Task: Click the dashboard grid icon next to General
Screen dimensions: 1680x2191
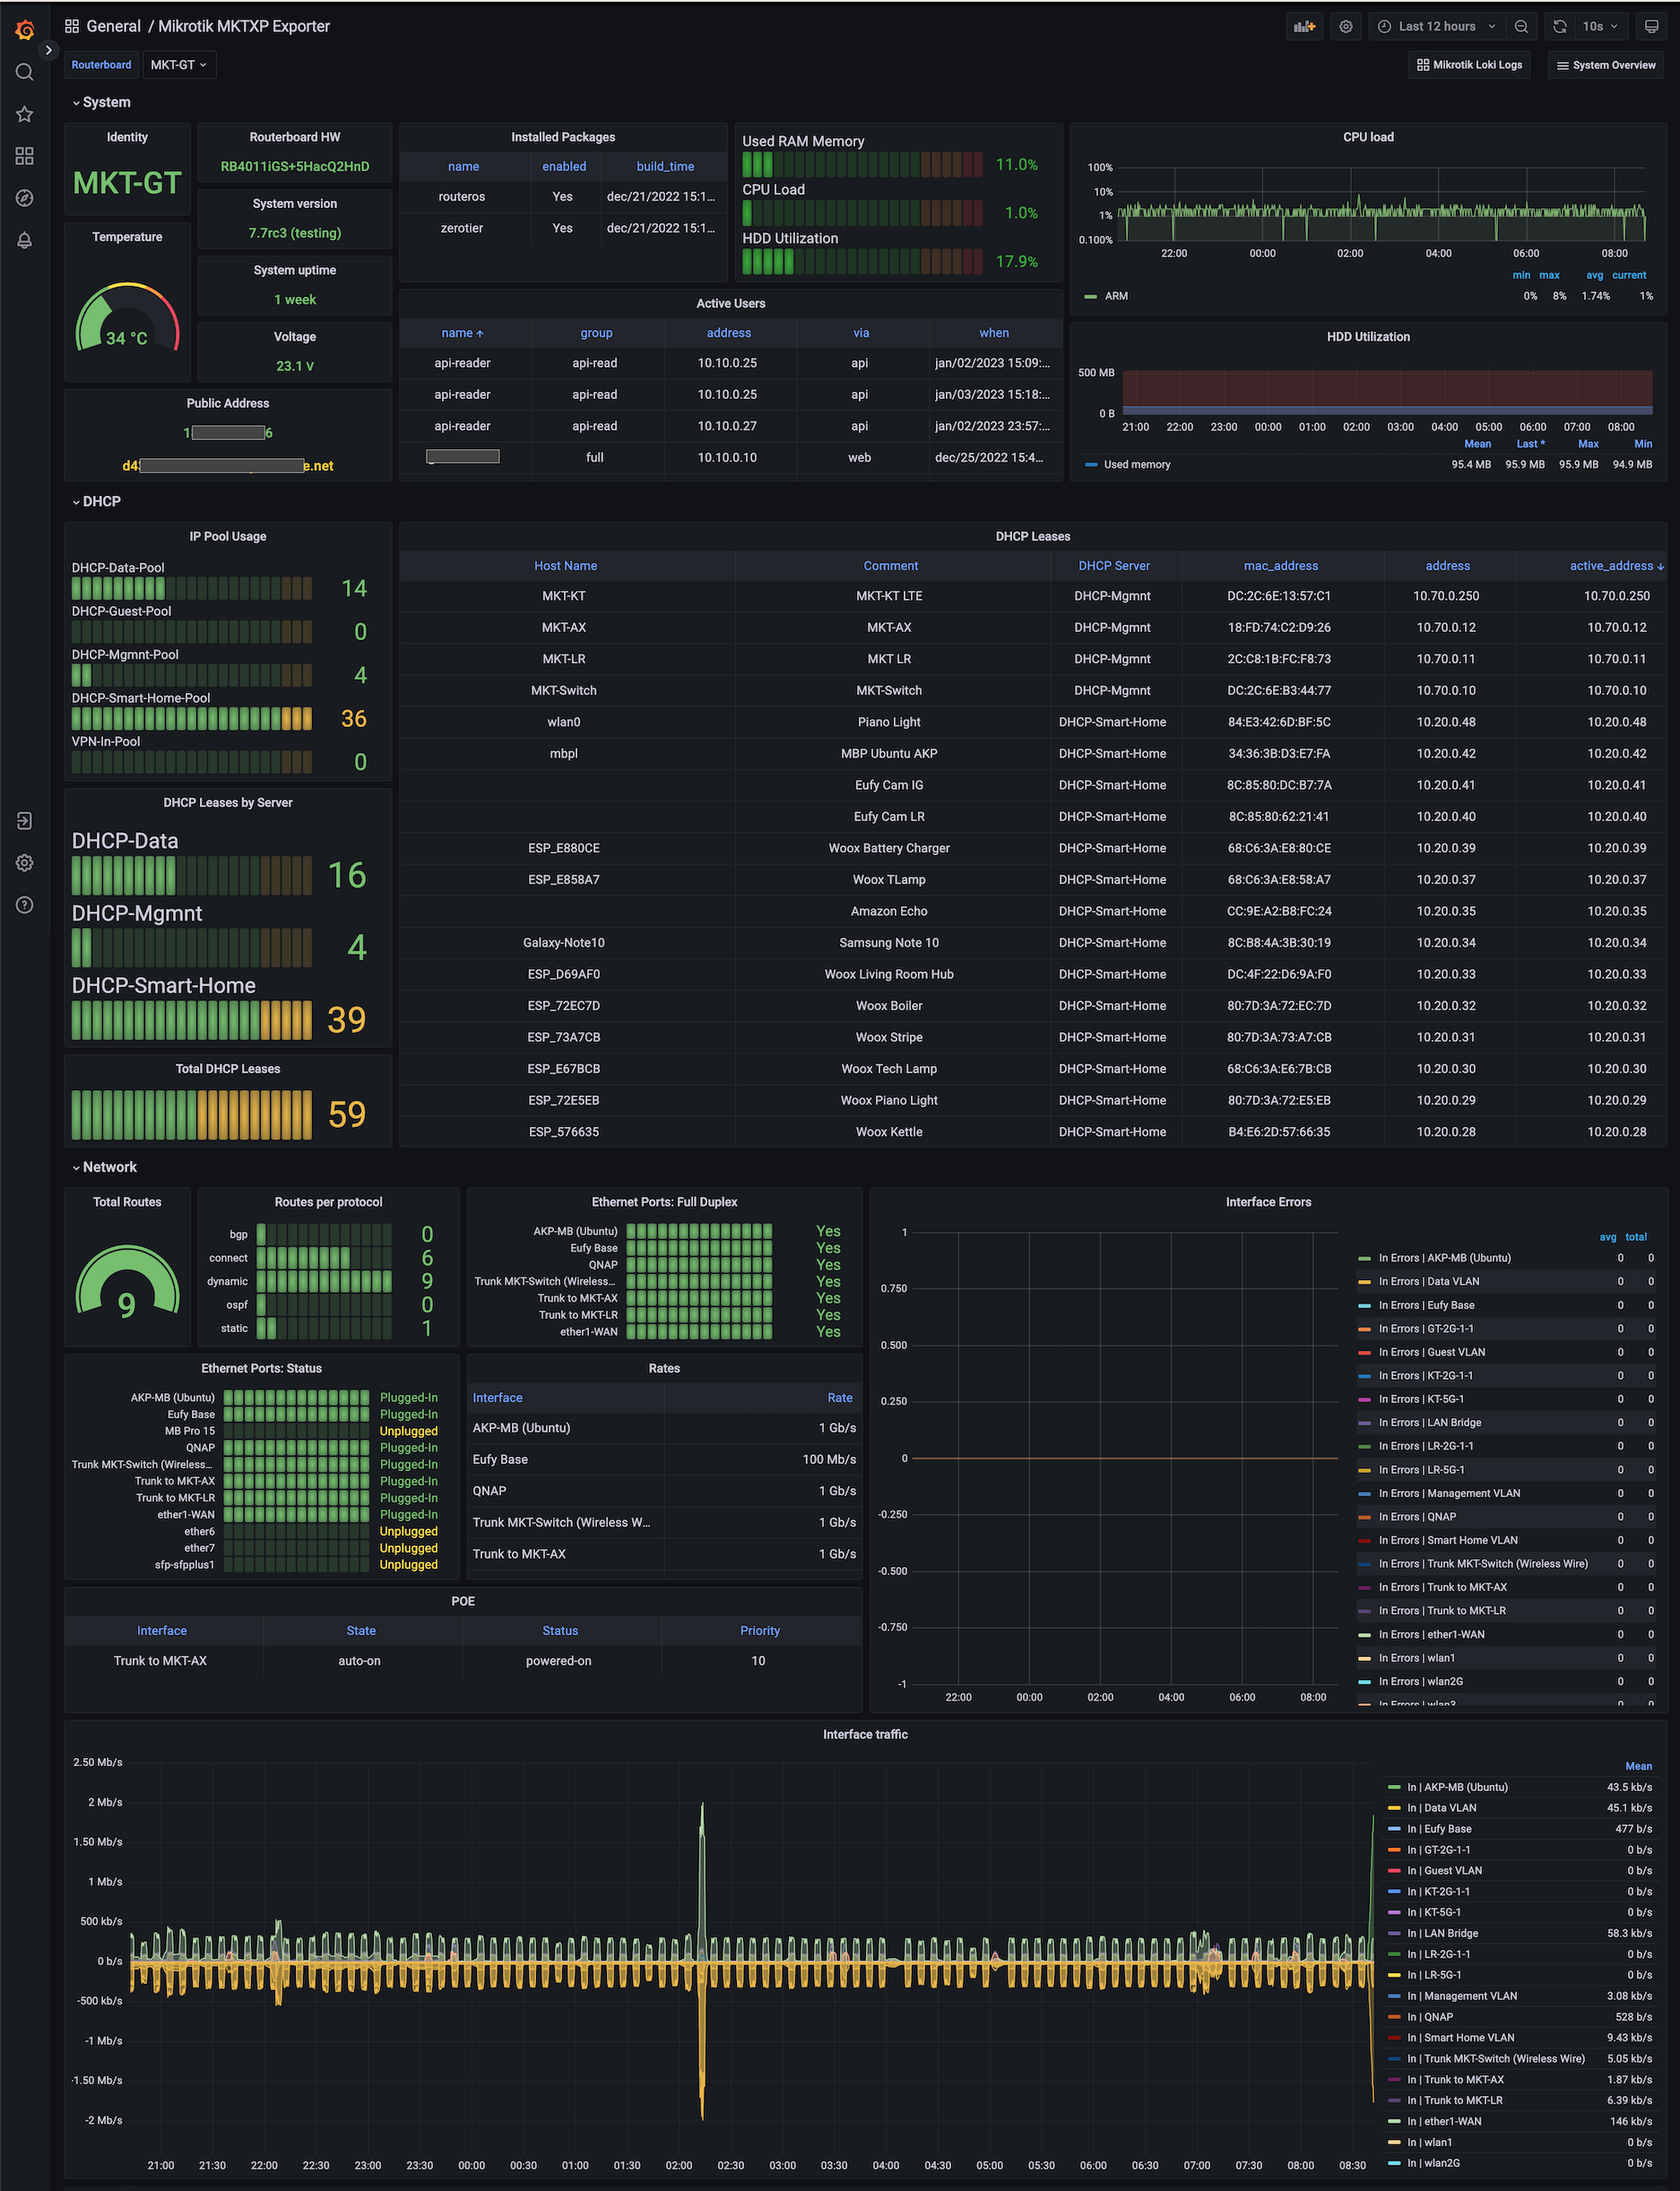Action: pyautogui.click(x=72, y=27)
